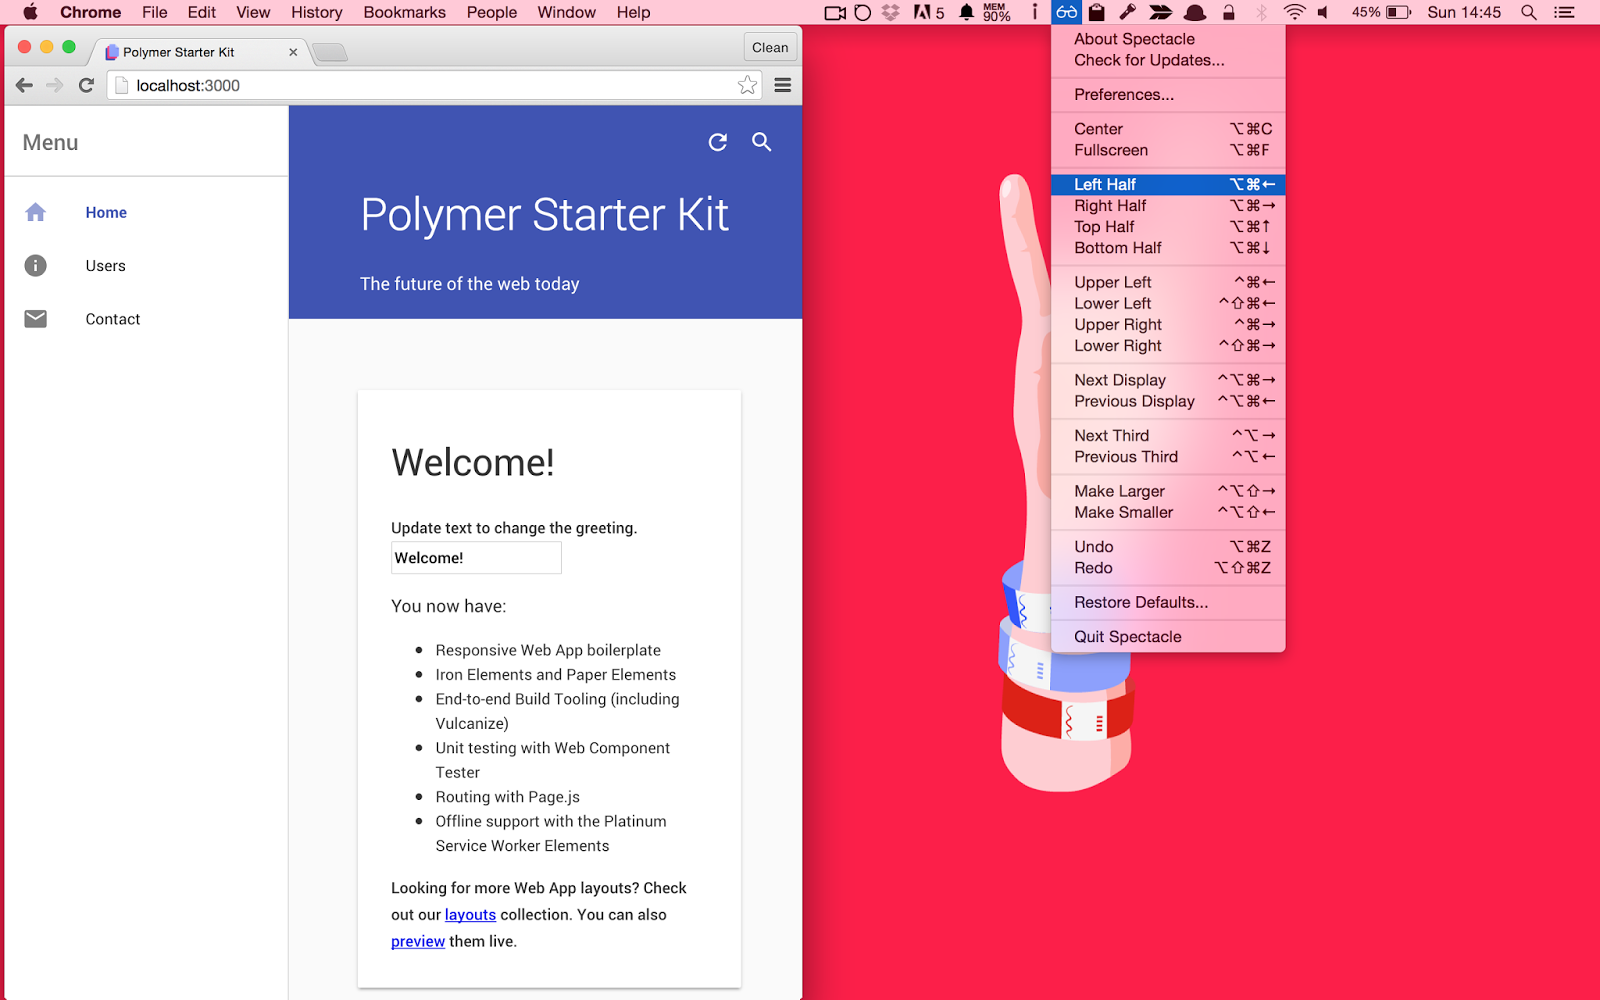The image size is (1600, 1000).
Task: Follow the layouts link
Action: click(x=470, y=914)
